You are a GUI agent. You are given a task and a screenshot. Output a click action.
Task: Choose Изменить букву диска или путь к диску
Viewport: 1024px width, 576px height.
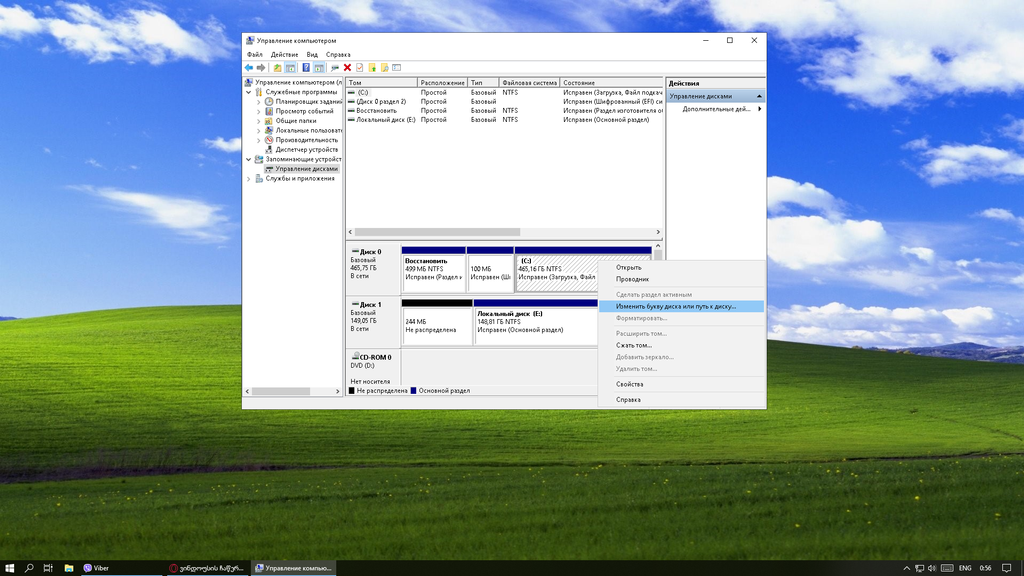[675, 306]
